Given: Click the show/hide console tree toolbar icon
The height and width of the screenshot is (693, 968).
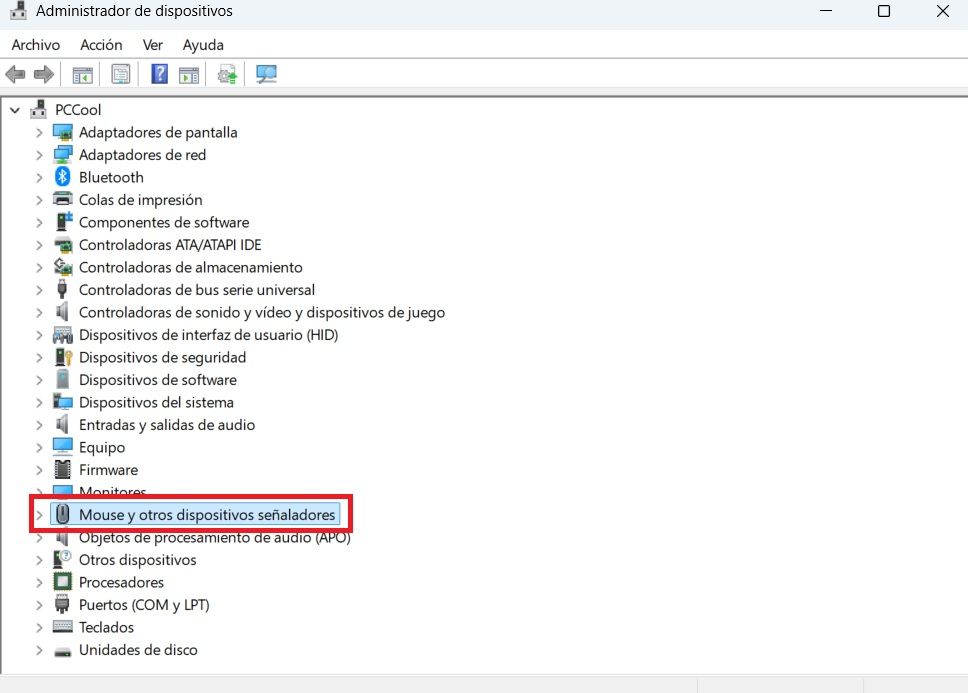Looking at the screenshot, I should 82,75.
